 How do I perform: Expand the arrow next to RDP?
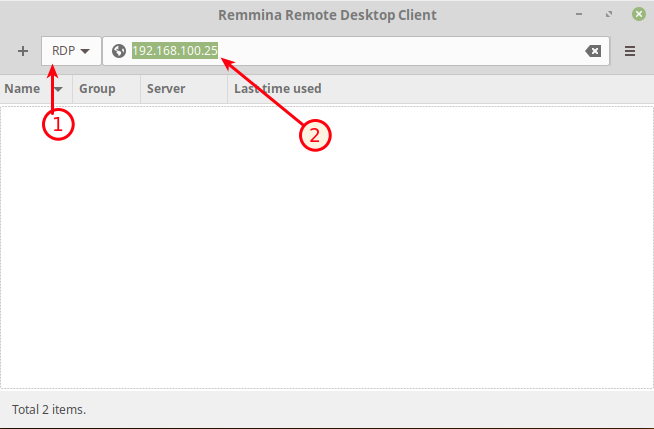(x=85, y=51)
